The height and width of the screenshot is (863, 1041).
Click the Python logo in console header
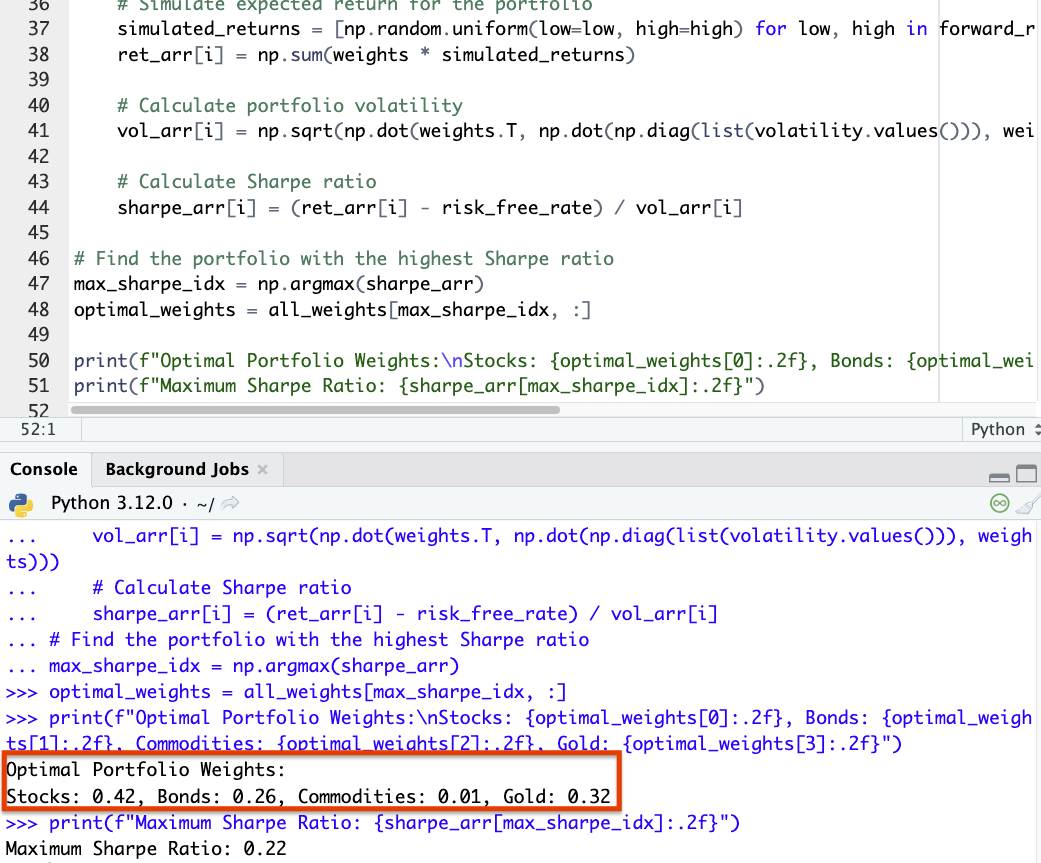(x=21, y=505)
